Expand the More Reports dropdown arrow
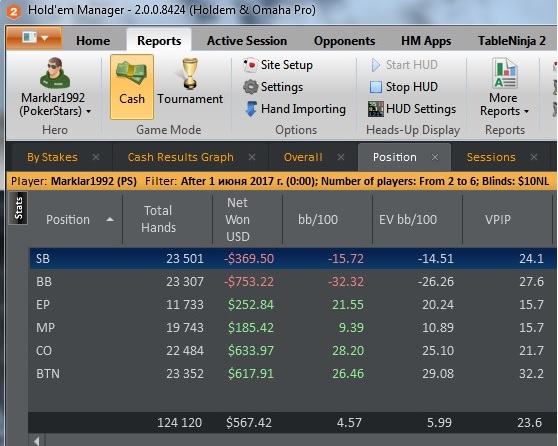Image resolution: width=558 pixels, height=446 pixels. click(526, 111)
